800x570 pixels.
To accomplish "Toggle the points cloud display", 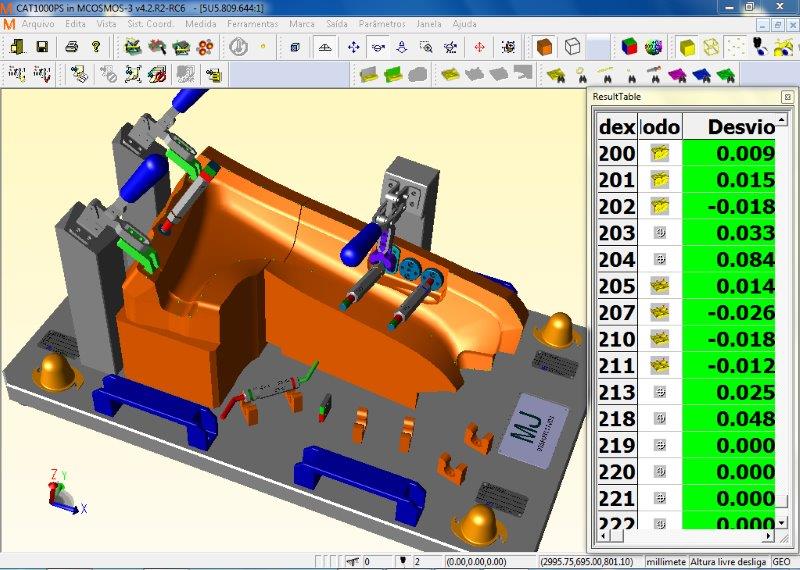I will pos(736,47).
